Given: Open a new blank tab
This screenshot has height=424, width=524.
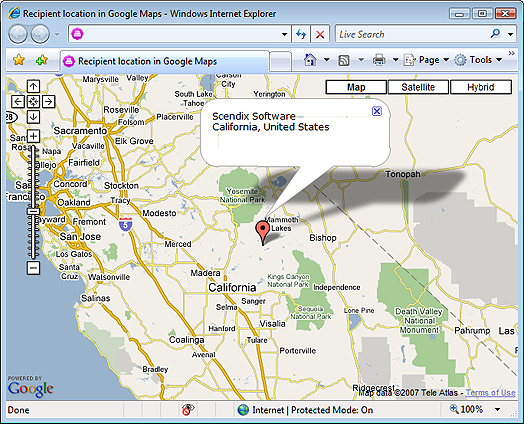Looking at the screenshot, I should [280, 61].
